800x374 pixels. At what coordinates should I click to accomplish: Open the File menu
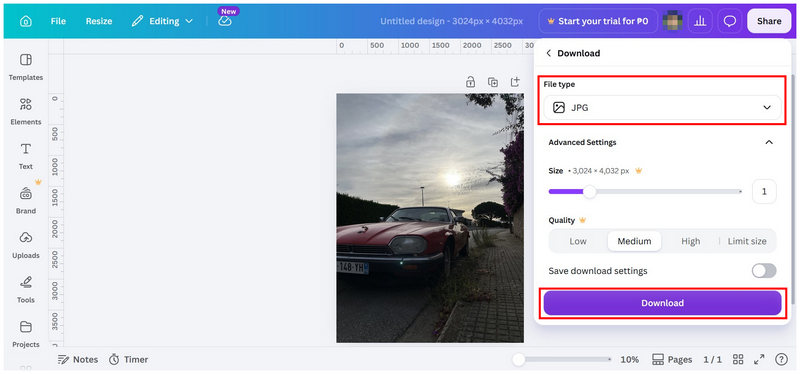pos(58,21)
